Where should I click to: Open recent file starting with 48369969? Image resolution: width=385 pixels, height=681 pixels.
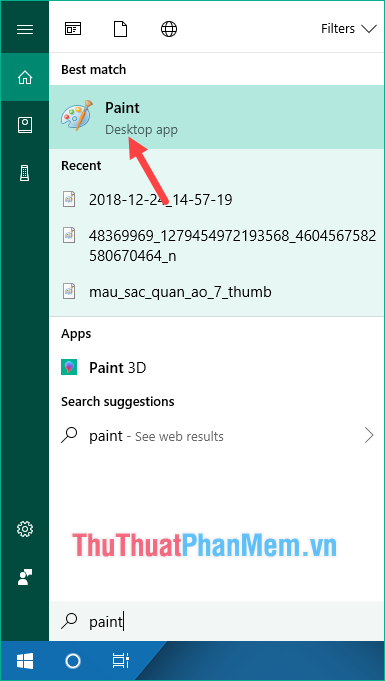point(217,246)
